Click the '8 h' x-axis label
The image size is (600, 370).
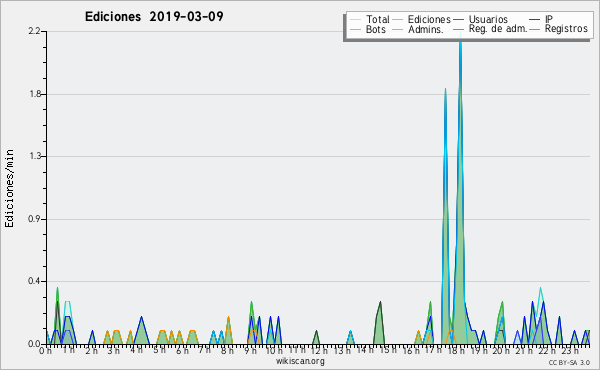pyautogui.click(x=227, y=351)
